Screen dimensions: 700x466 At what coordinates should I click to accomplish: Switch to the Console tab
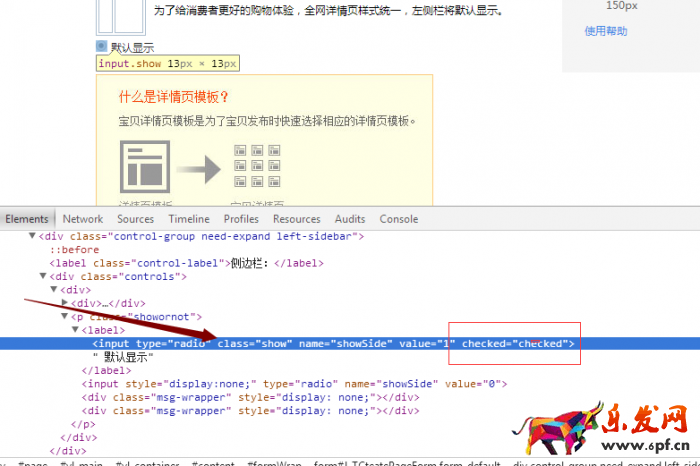(399, 219)
